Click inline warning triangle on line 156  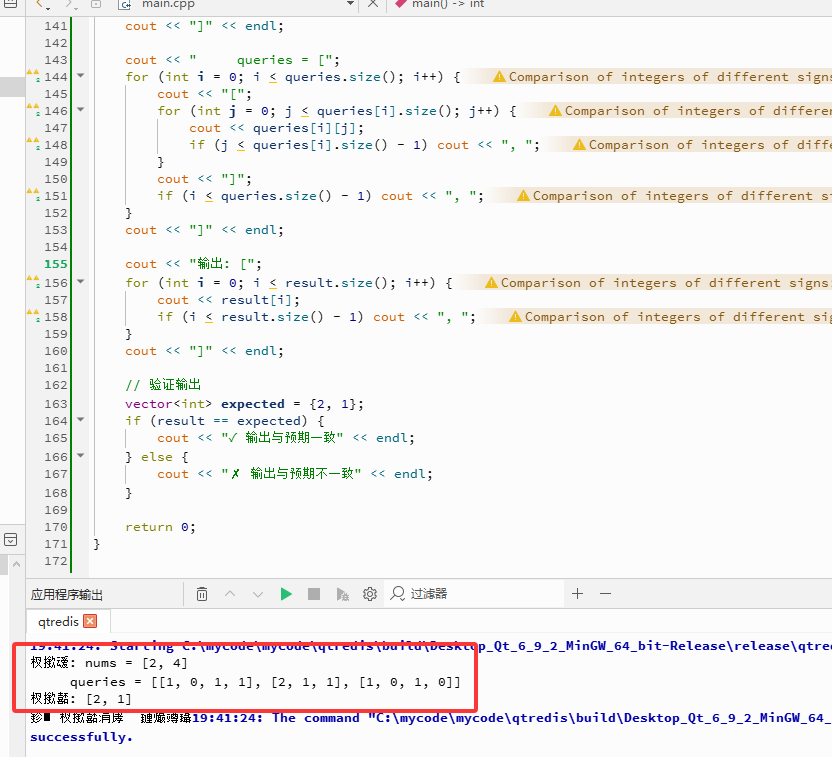click(491, 283)
